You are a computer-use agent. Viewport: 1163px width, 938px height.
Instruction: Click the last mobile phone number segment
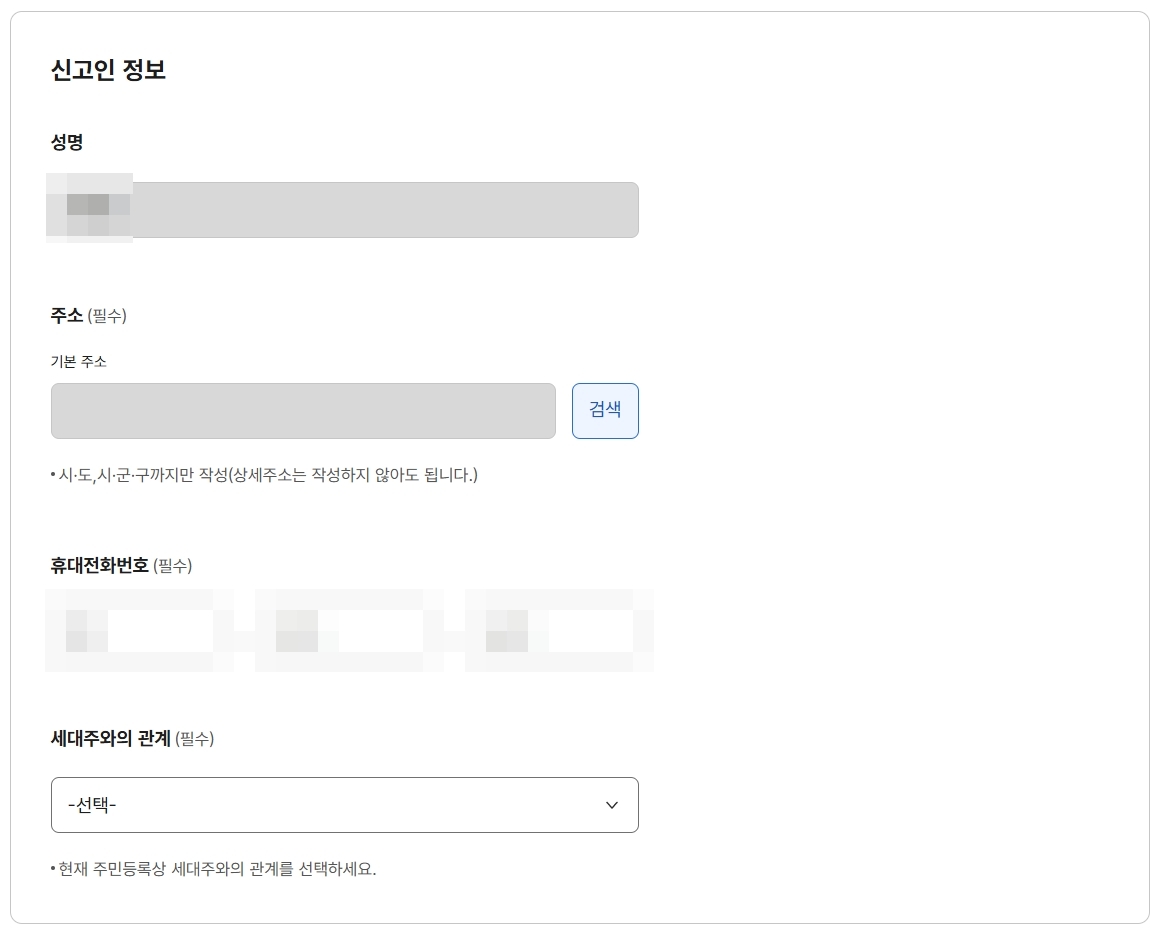(x=558, y=630)
